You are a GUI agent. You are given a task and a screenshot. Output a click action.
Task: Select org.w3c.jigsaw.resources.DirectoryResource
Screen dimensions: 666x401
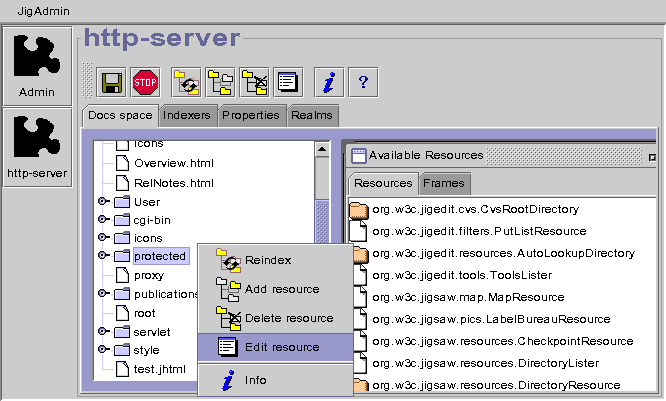pyautogui.click(x=497, y=385)
